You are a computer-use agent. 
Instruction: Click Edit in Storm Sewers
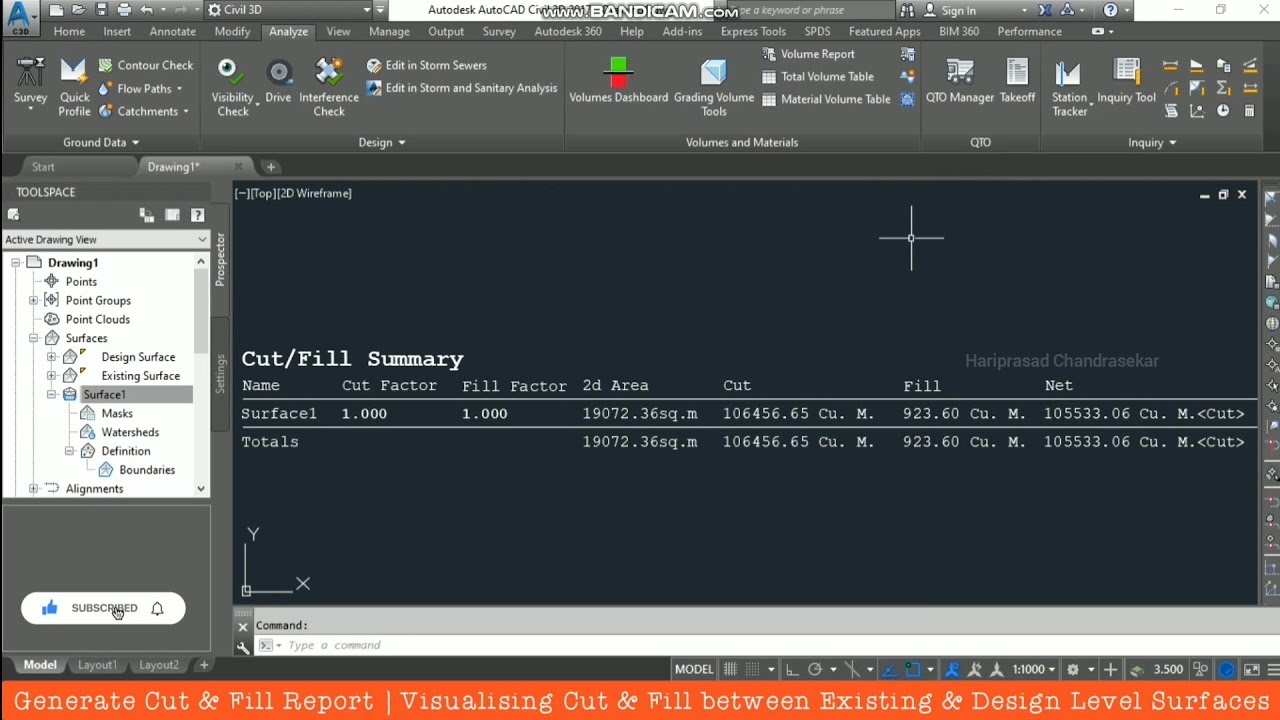tap(426, 65)
